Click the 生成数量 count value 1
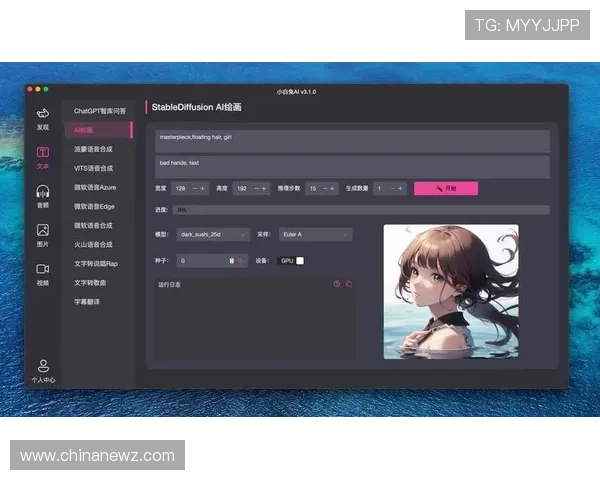Screen dimensions: 600x480 [380, 188]
